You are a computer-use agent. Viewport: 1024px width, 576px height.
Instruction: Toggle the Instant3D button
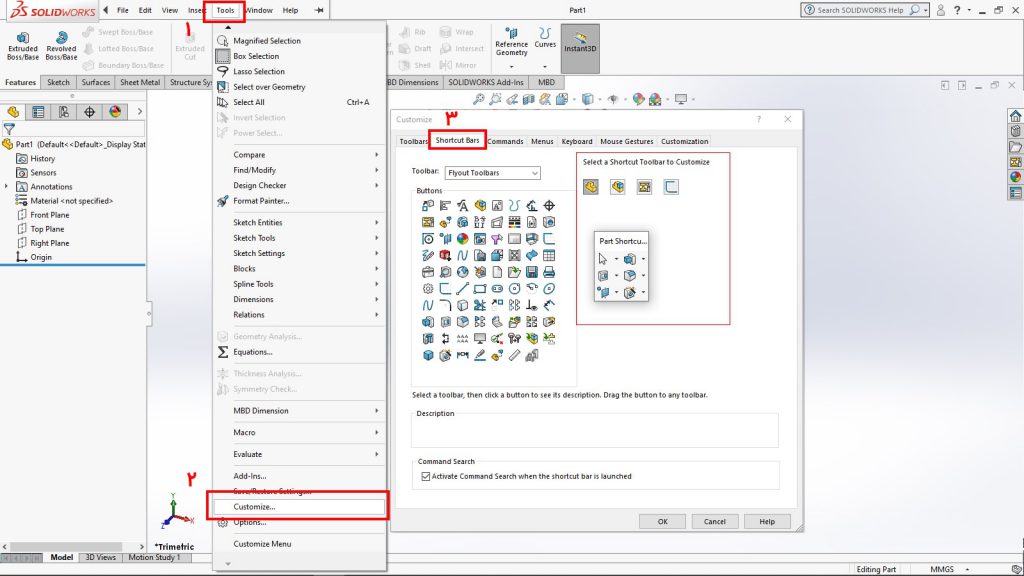tap(580, 48)
